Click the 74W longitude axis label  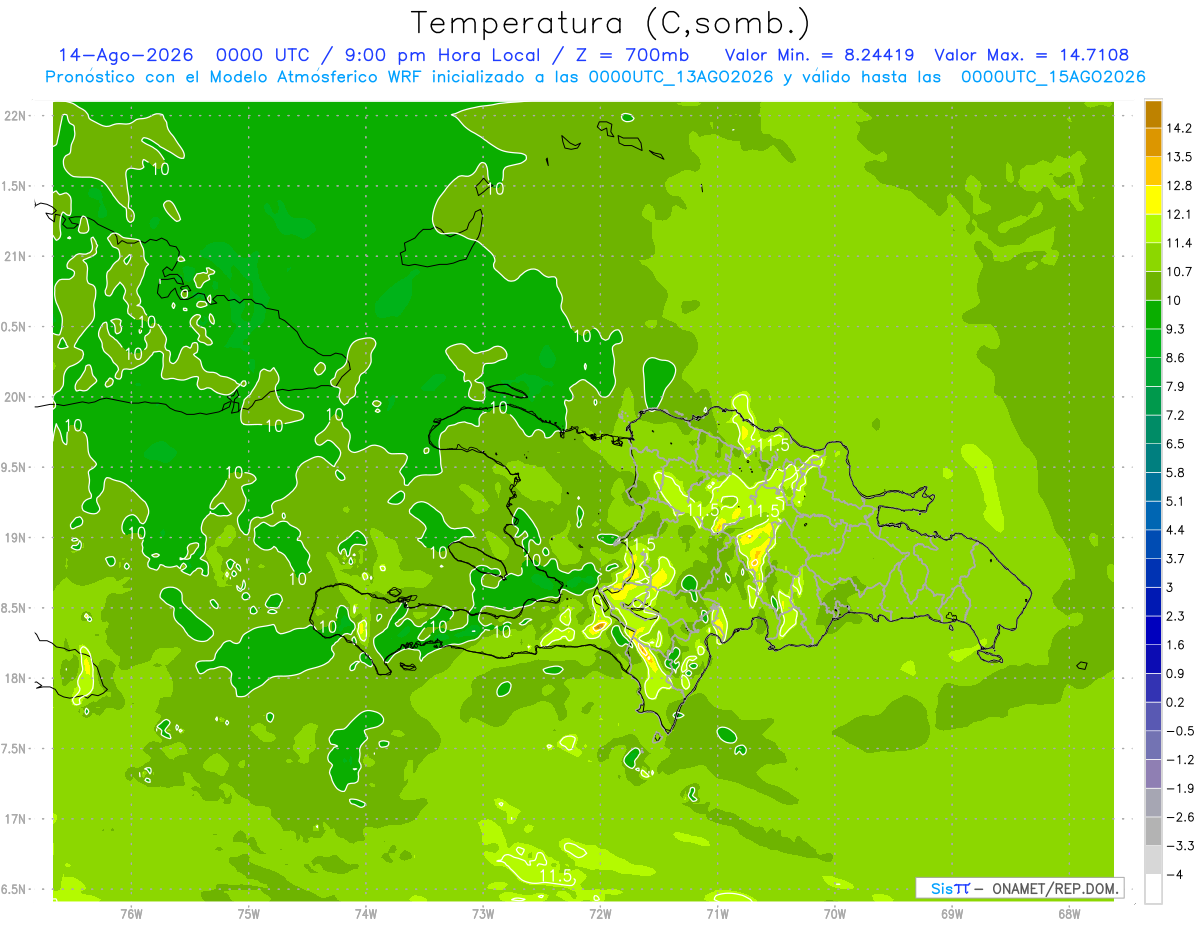coord(366,914)
